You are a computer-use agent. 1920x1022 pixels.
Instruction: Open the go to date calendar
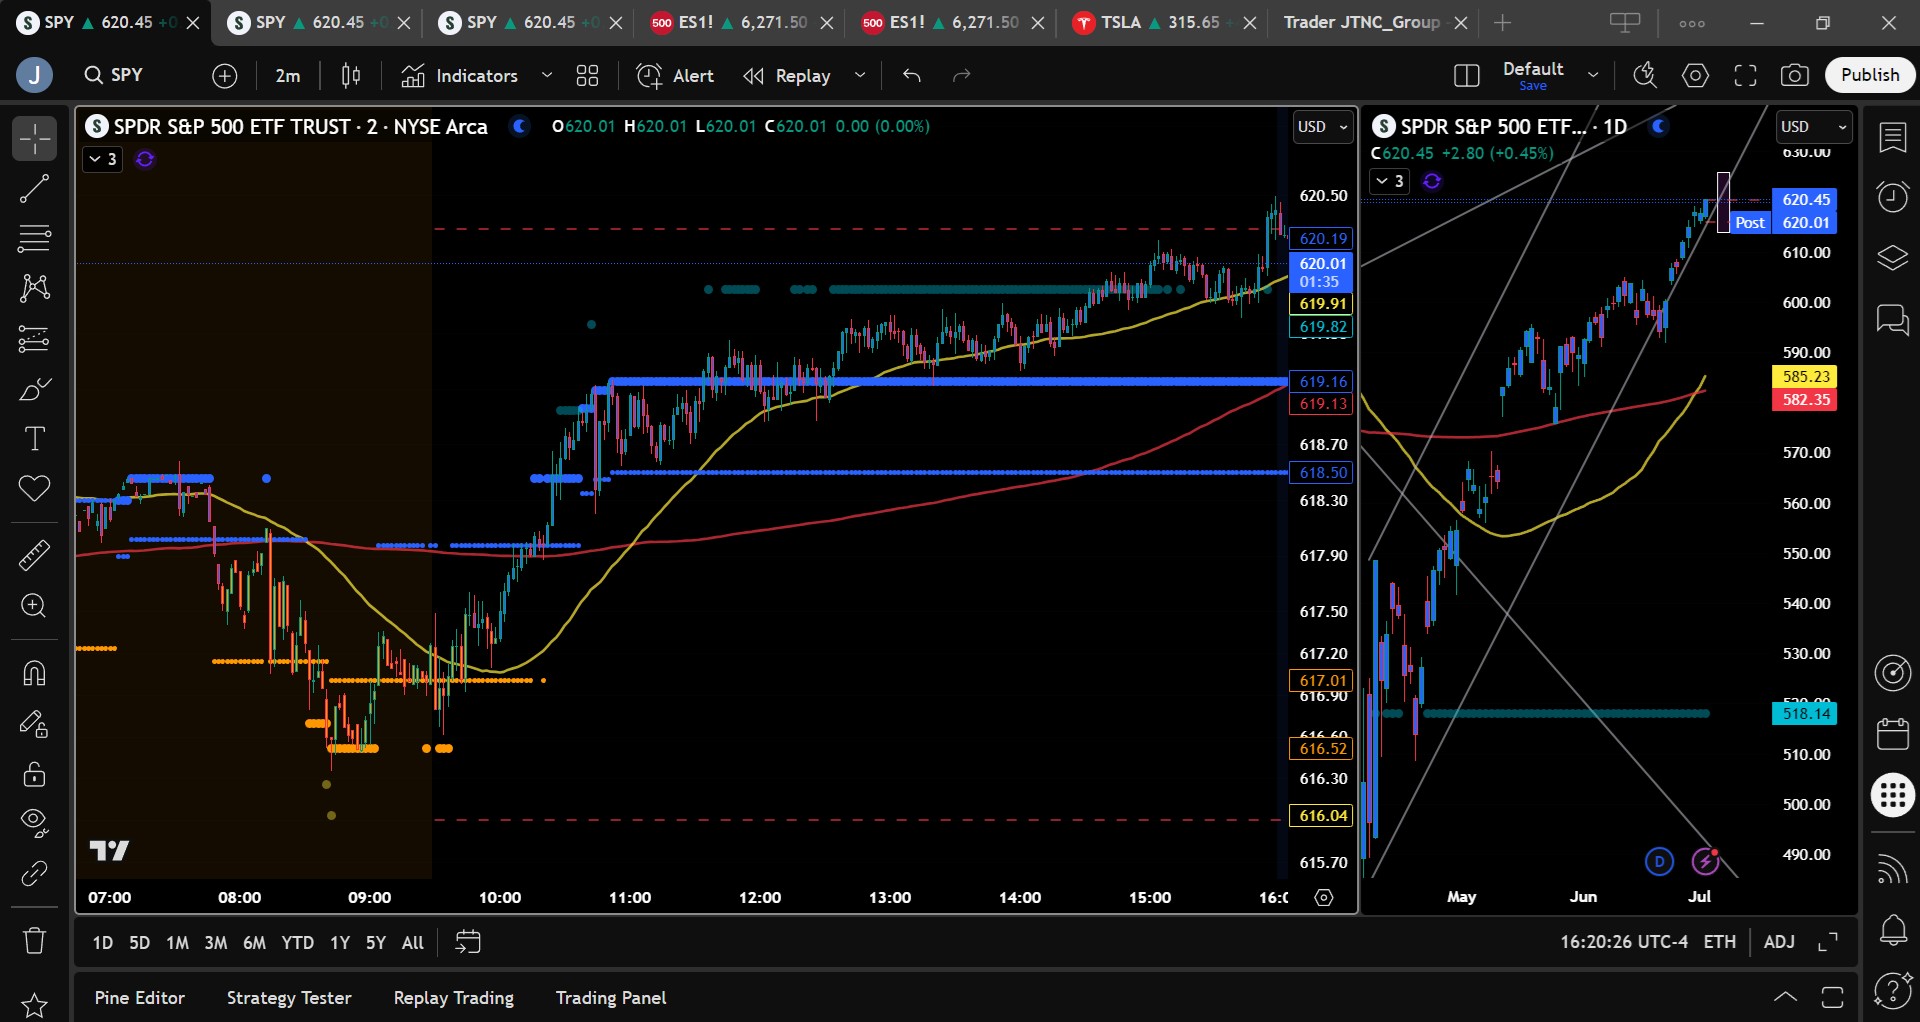click(468, 942)
